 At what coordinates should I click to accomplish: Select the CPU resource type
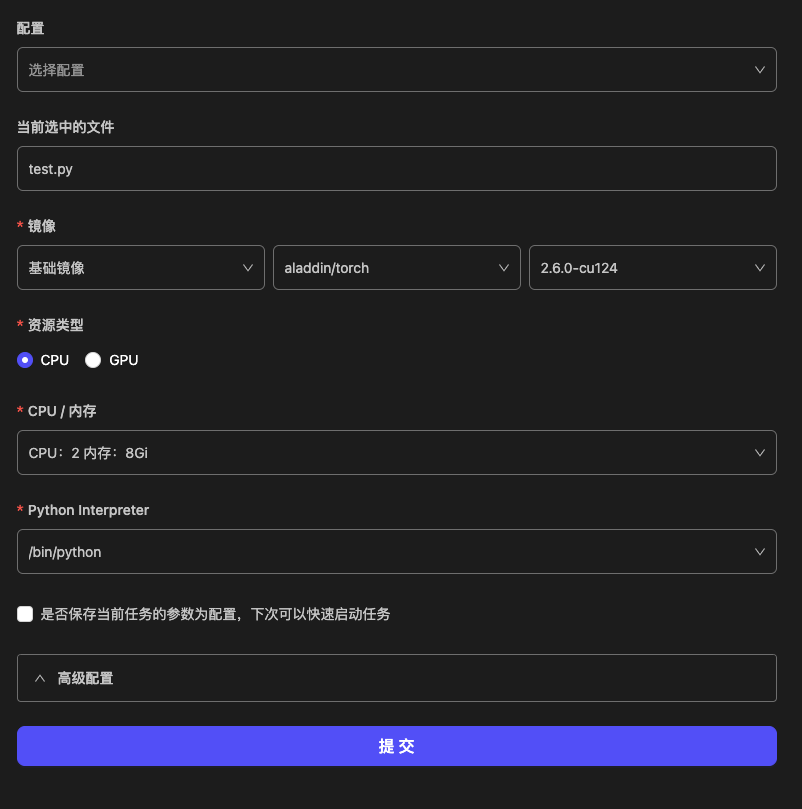point(24,360)
